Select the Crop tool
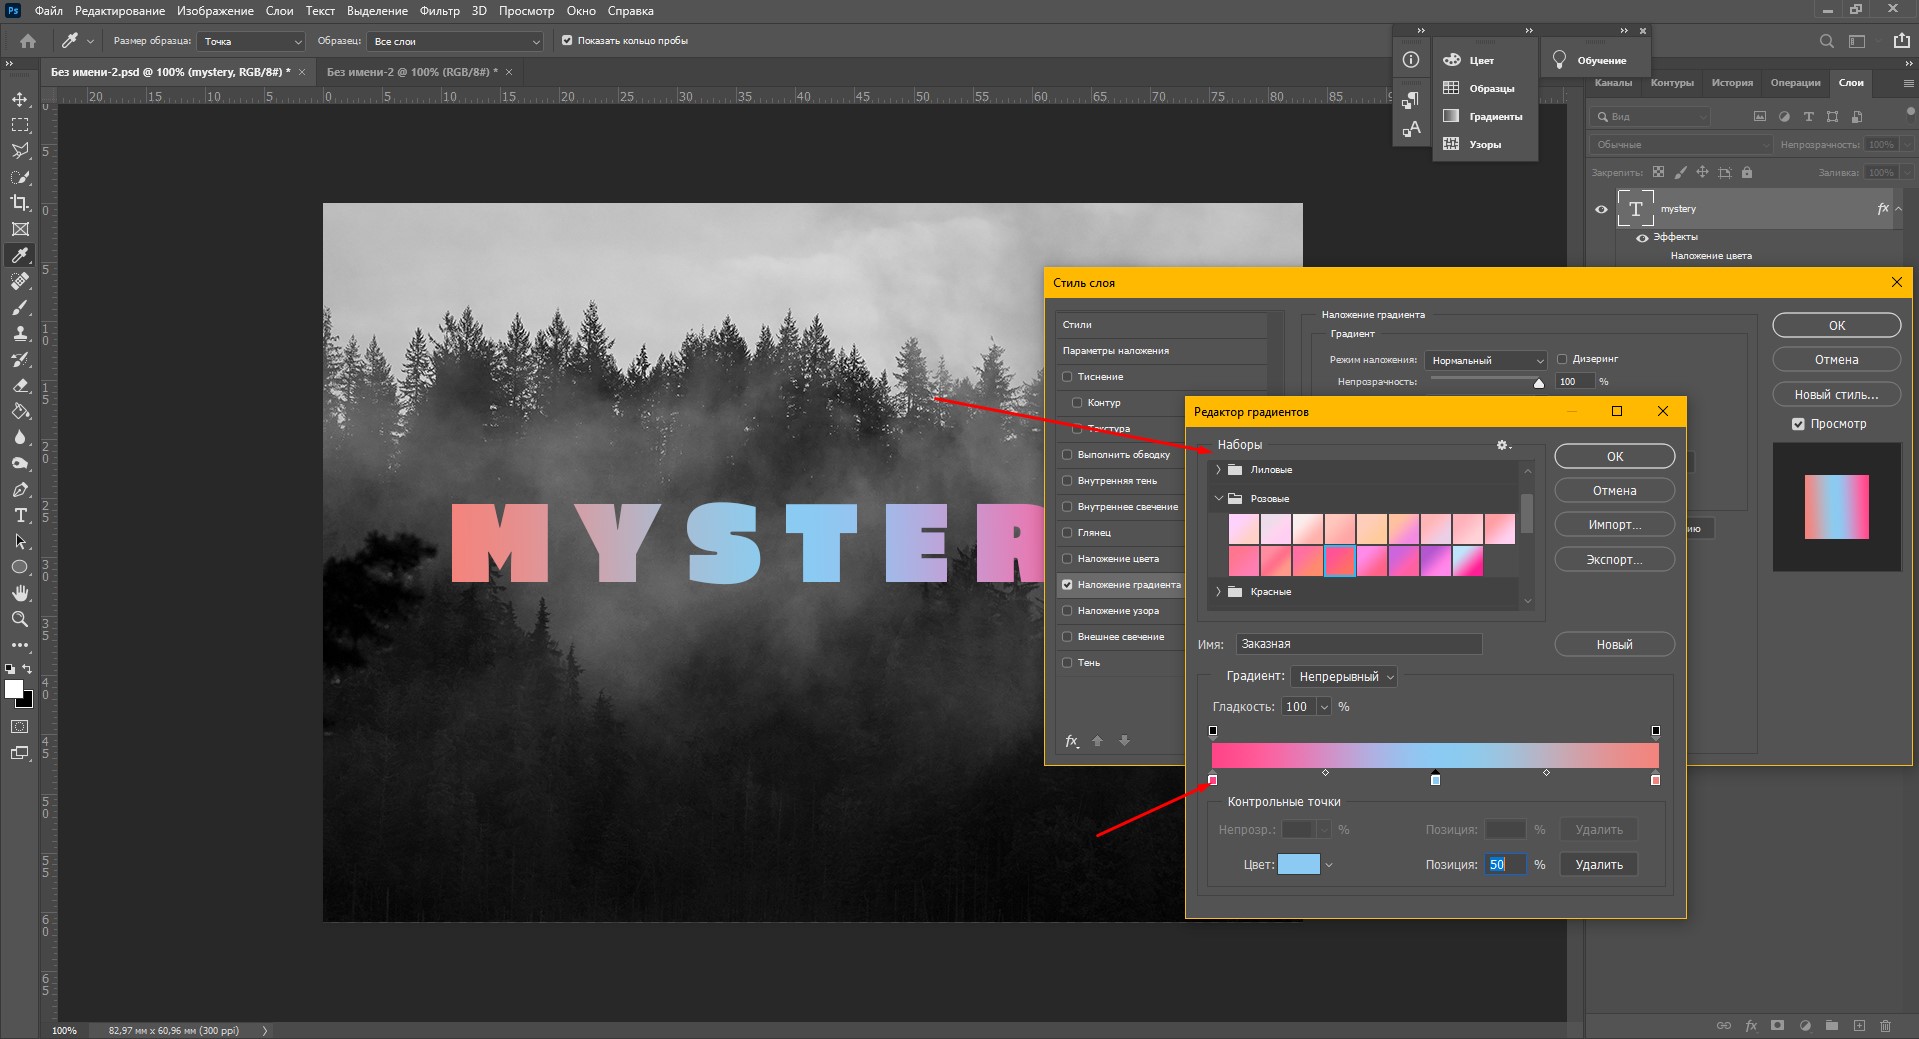 (20, 203)
